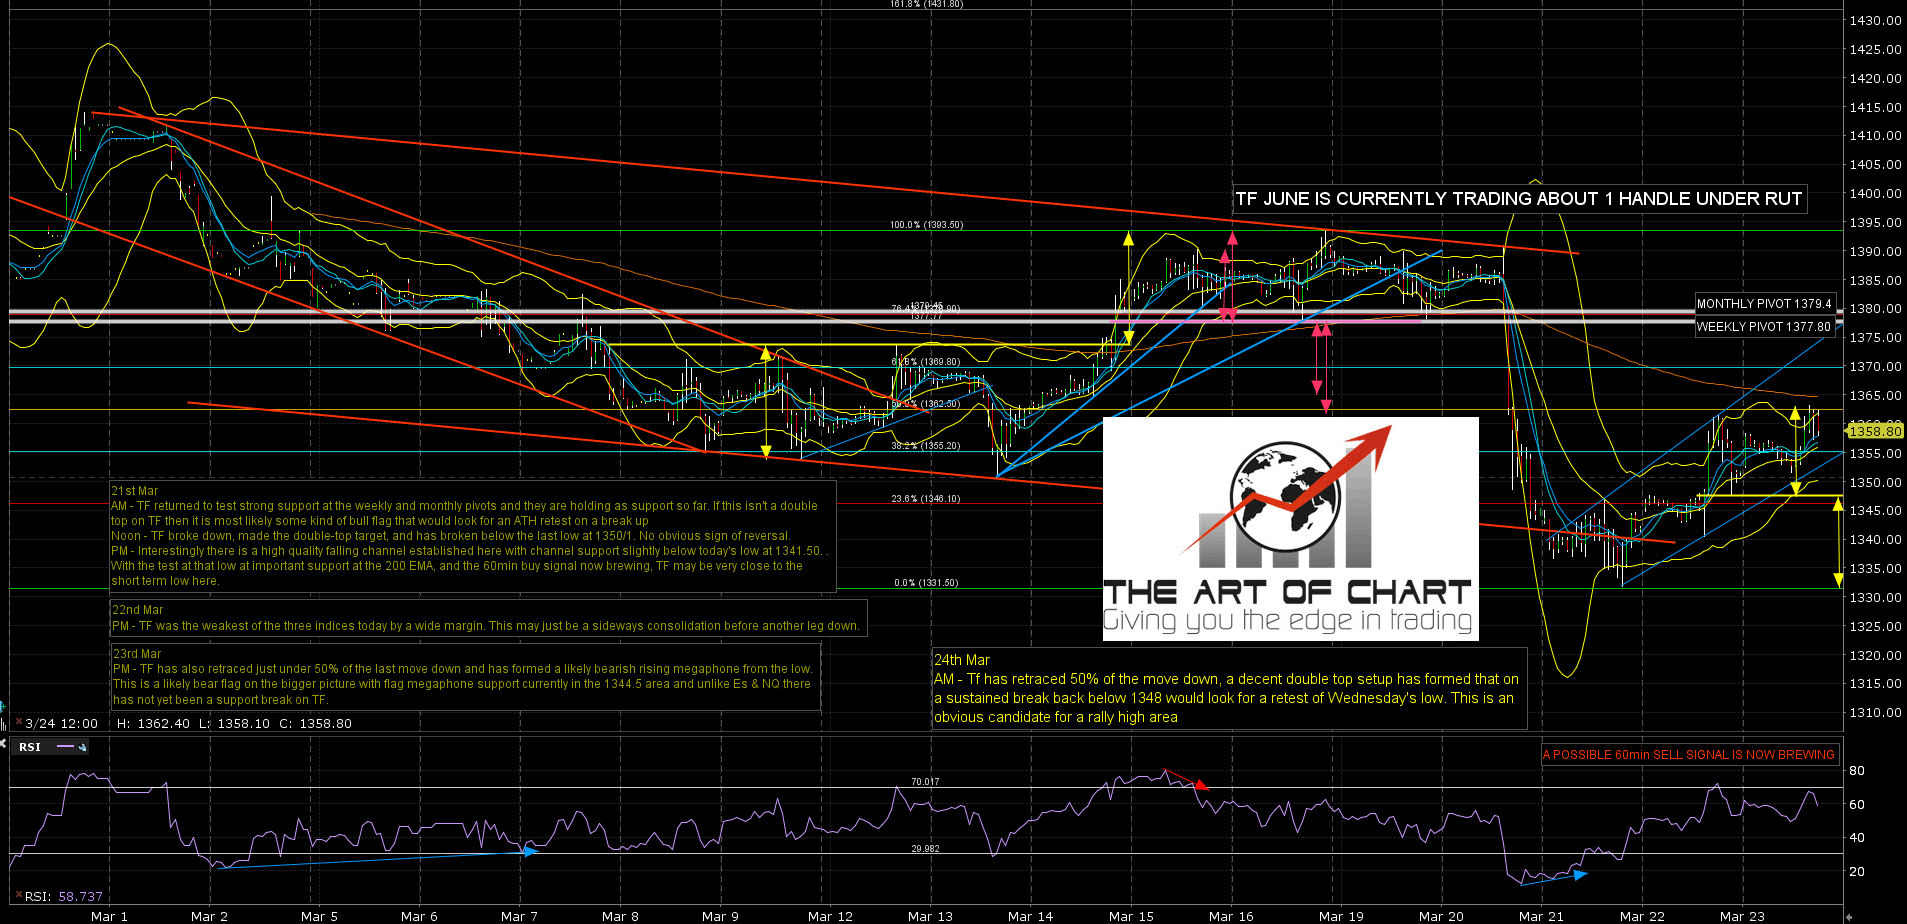Select the Monthly Pivot 1379.4 label

point(1764,304)
